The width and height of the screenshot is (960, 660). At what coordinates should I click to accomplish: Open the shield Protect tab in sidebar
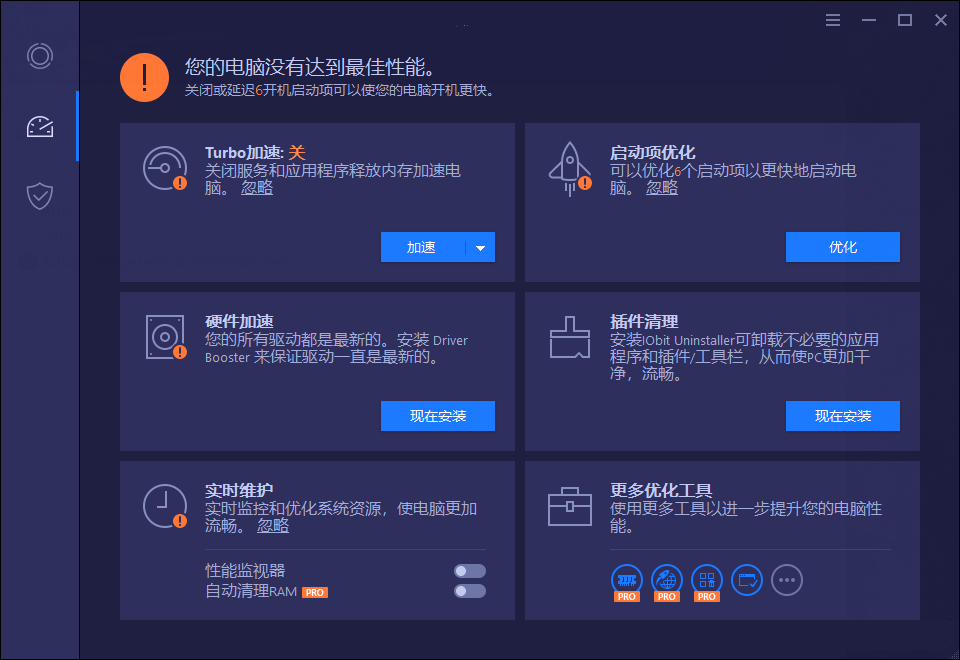coord(40,196)
